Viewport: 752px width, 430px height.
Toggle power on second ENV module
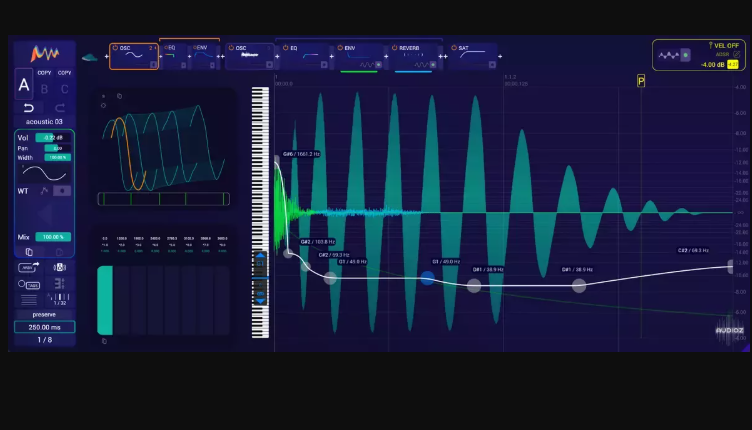(x=340, y=47)
